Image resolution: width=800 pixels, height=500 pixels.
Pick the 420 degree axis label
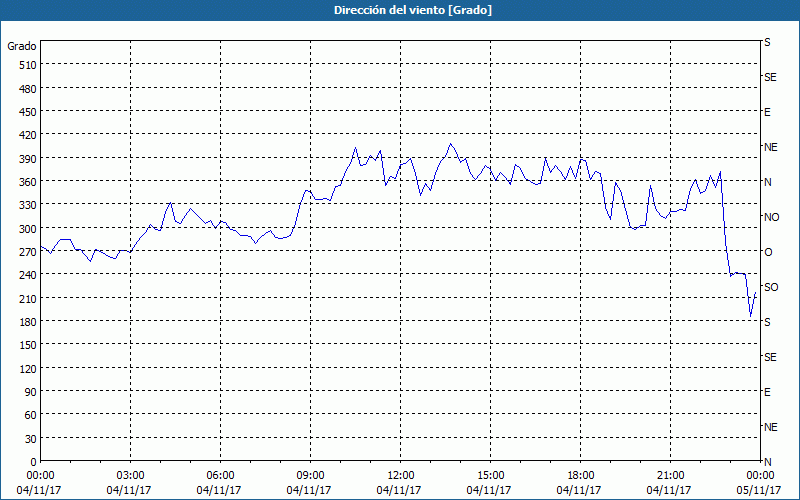pos(29,135)
